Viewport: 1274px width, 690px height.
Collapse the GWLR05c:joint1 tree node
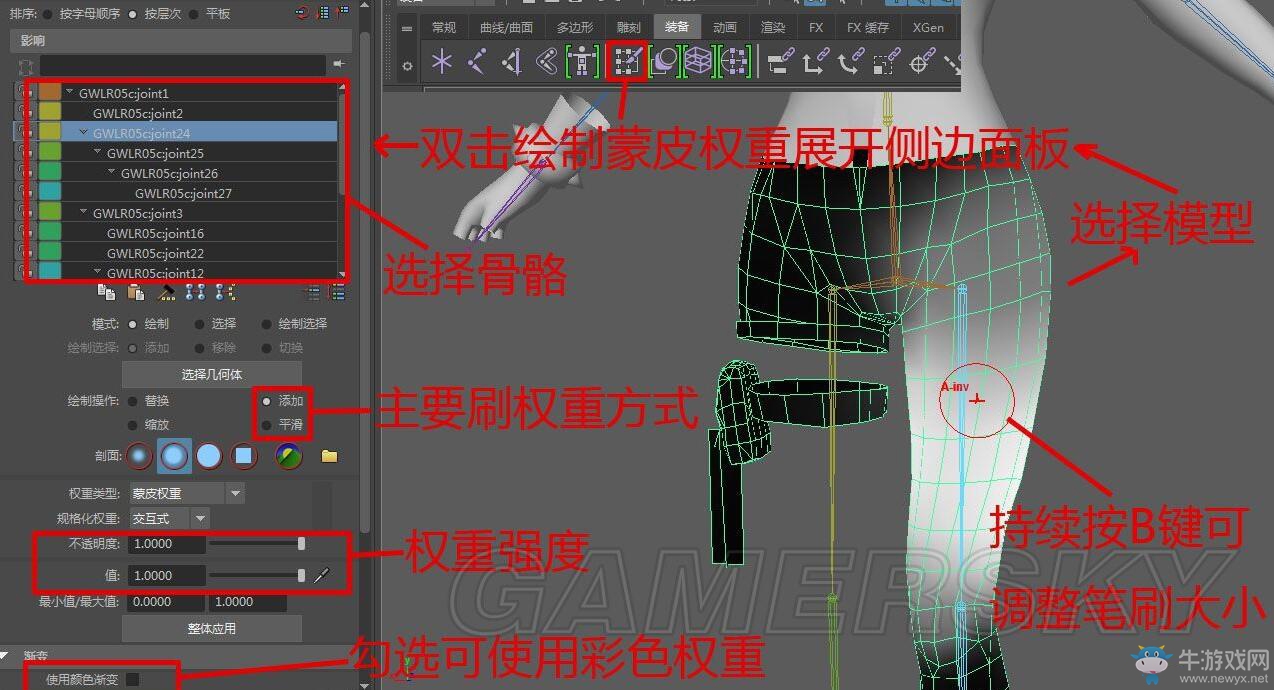point(70,93)
